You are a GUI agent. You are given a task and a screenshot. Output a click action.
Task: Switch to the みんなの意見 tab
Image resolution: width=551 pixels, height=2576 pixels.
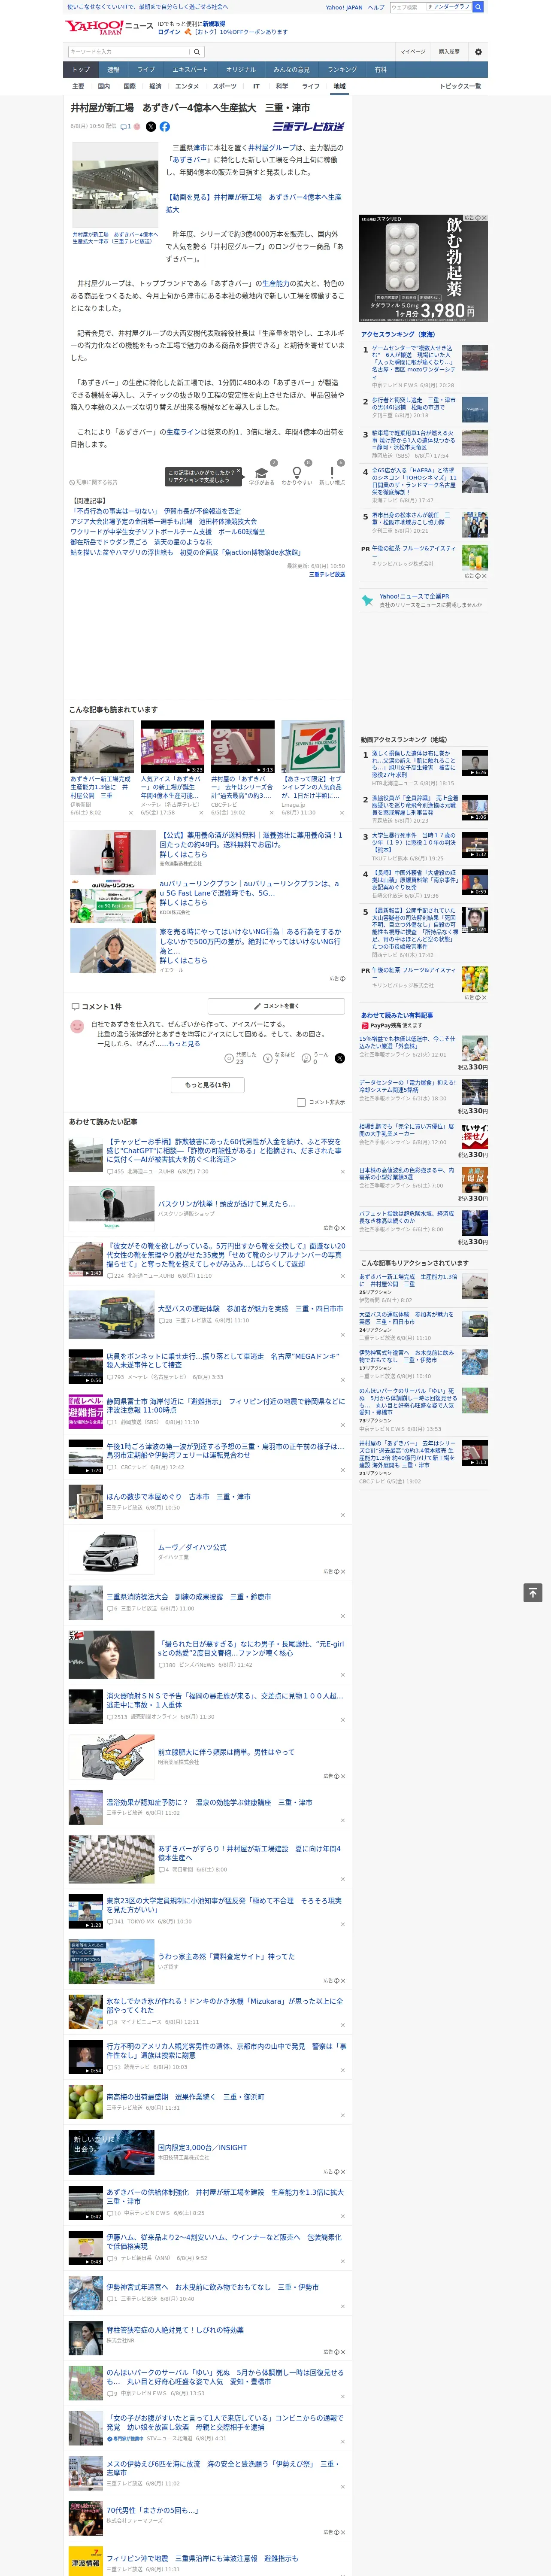click(292, 69)
